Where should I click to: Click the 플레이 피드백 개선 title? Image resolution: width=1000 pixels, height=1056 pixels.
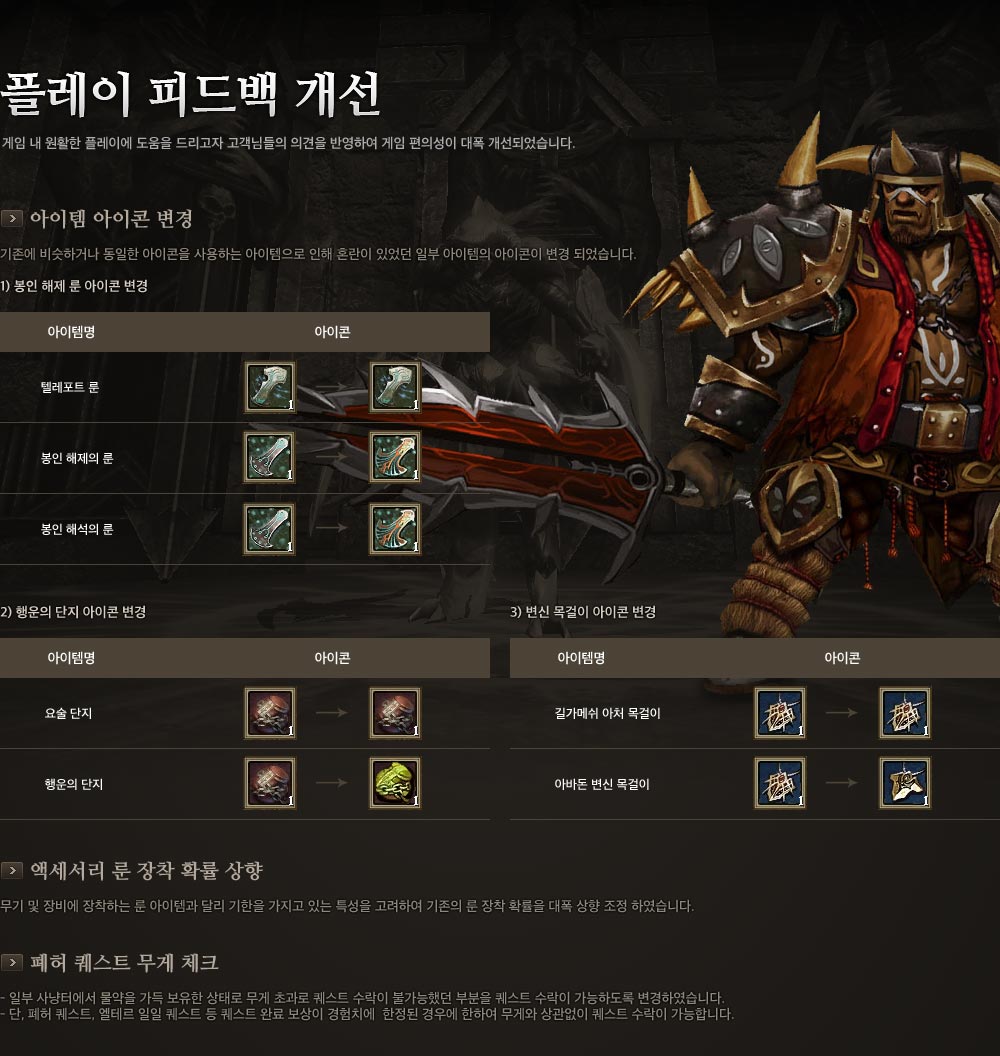(x=191, y=94)
